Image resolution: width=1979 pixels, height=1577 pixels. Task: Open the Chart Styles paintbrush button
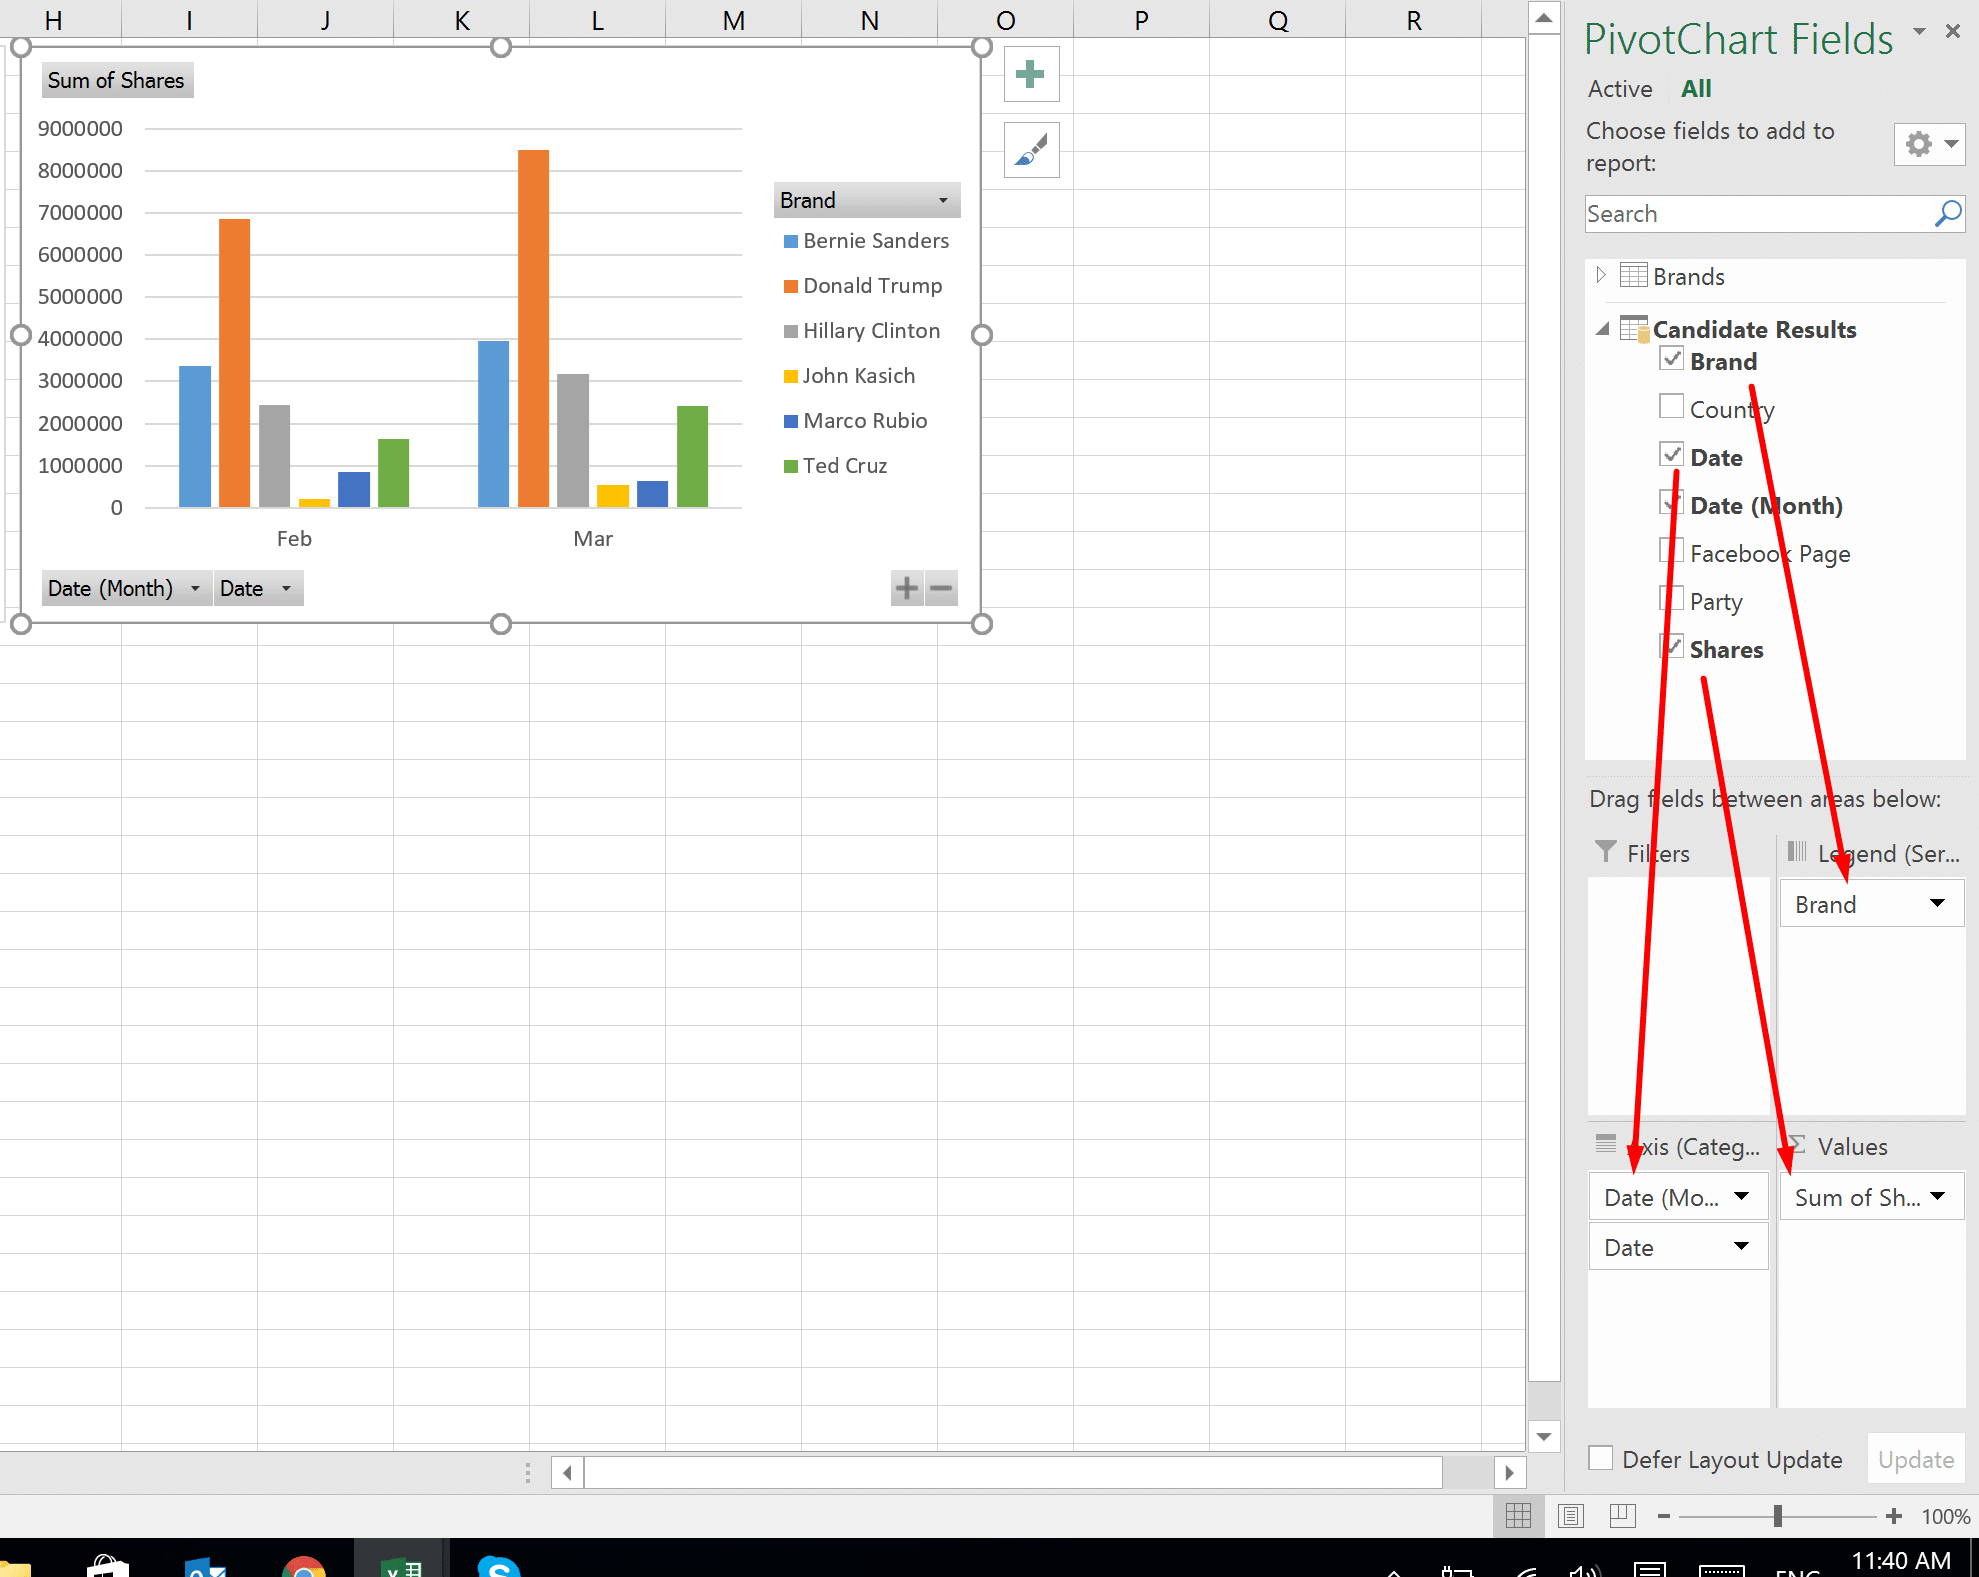[1031, 150]
